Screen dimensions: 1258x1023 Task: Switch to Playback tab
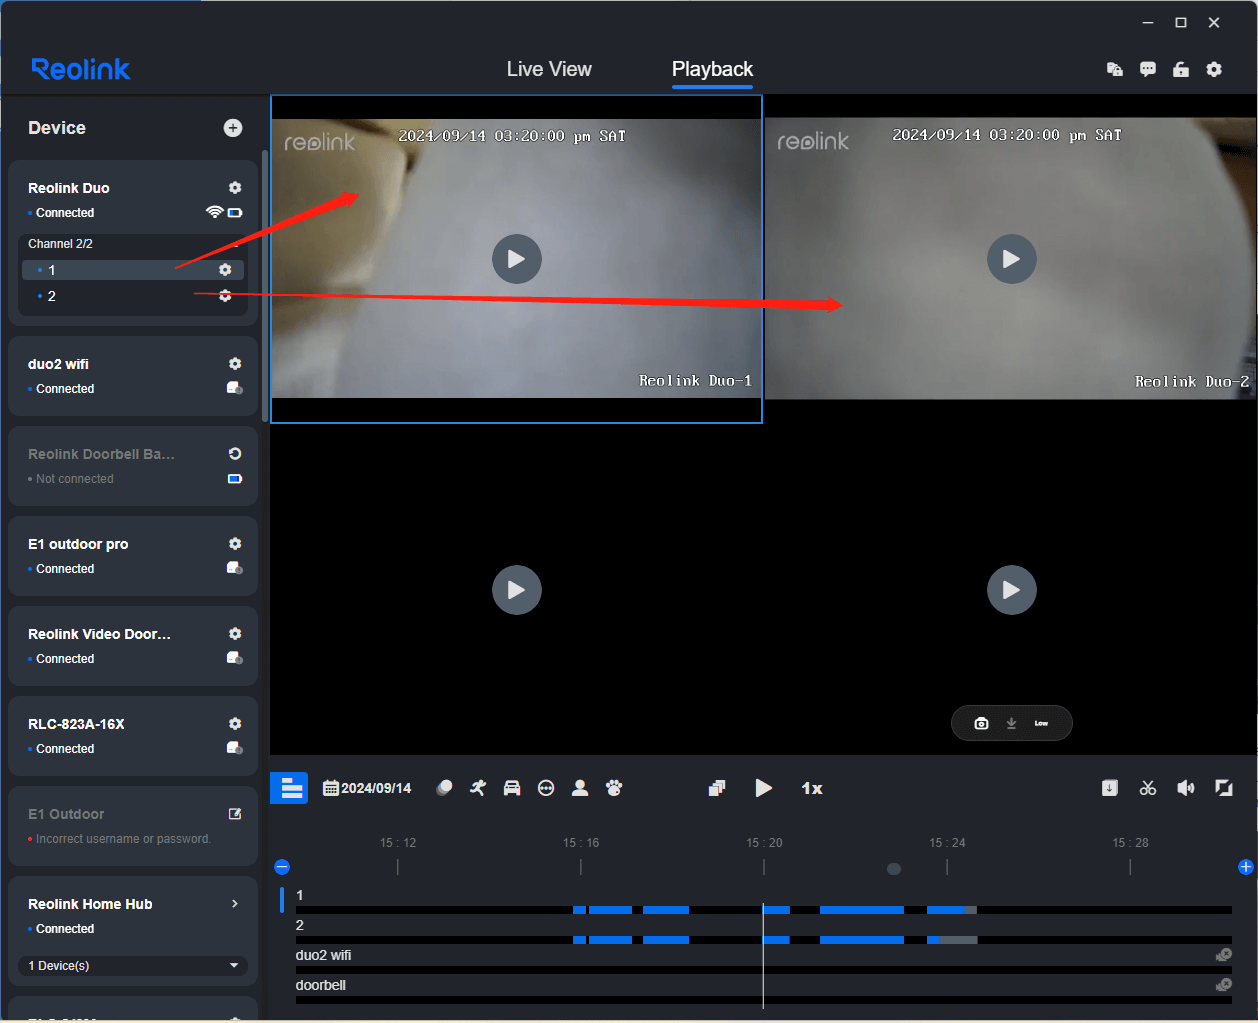click(x=712, y=69)
